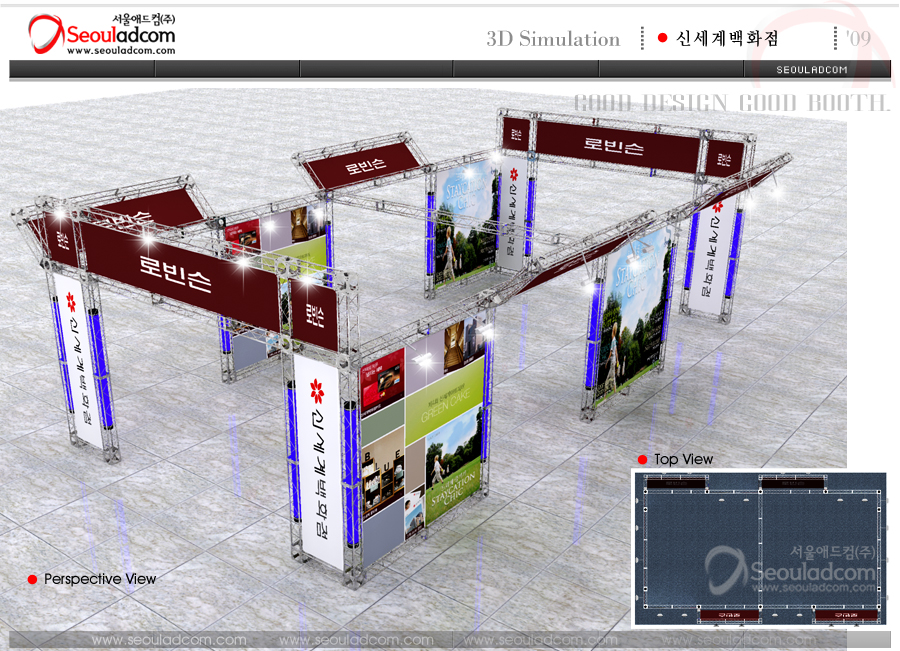
Task: Open the SEOULADCOM tab in the dark bar
Action: (812, 70)
